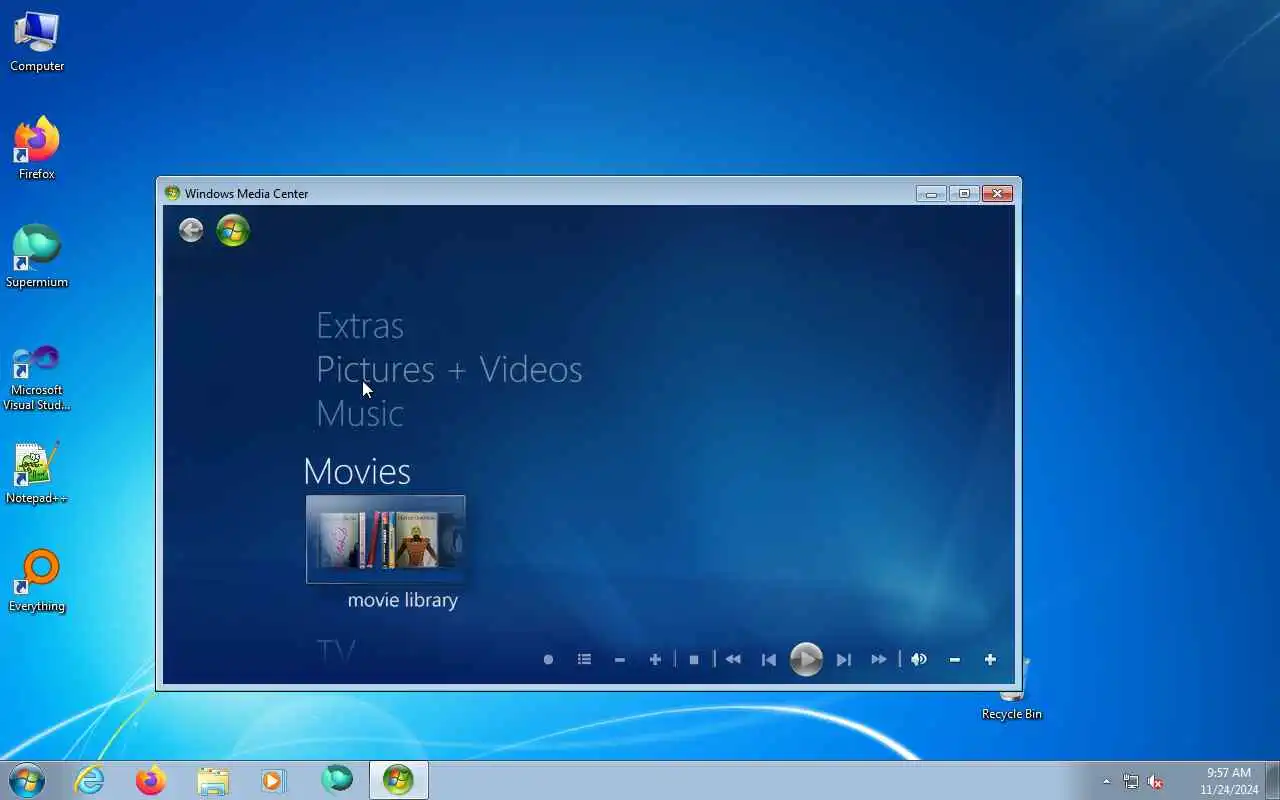Skip to next track in Media Center
Screen dimensions: 1280x800
pos(843,660)
